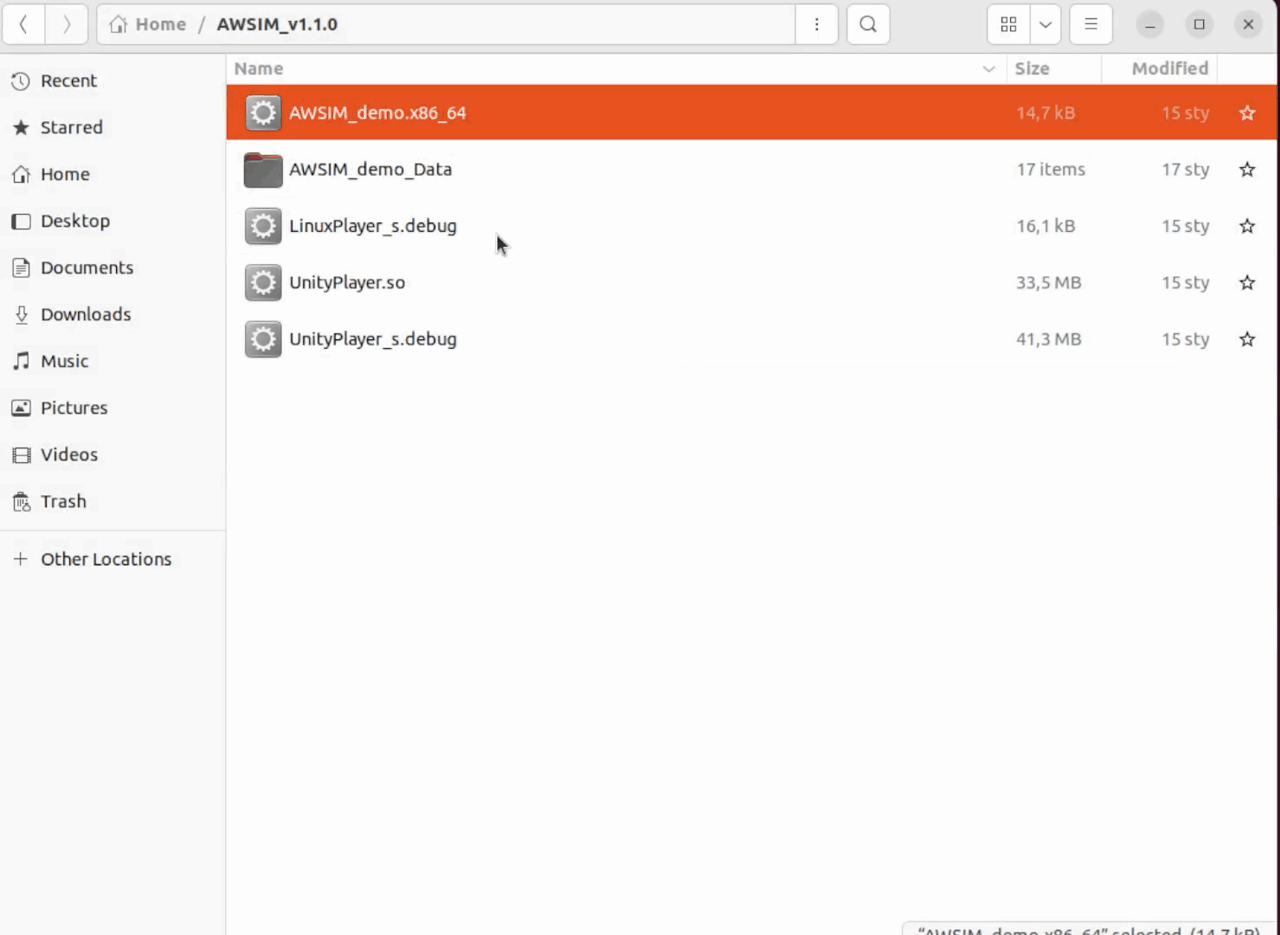Star the LinuxPlayer_s.debug file
Image resolution: width=1280 pixels, height=935 pixels.
1247,226
